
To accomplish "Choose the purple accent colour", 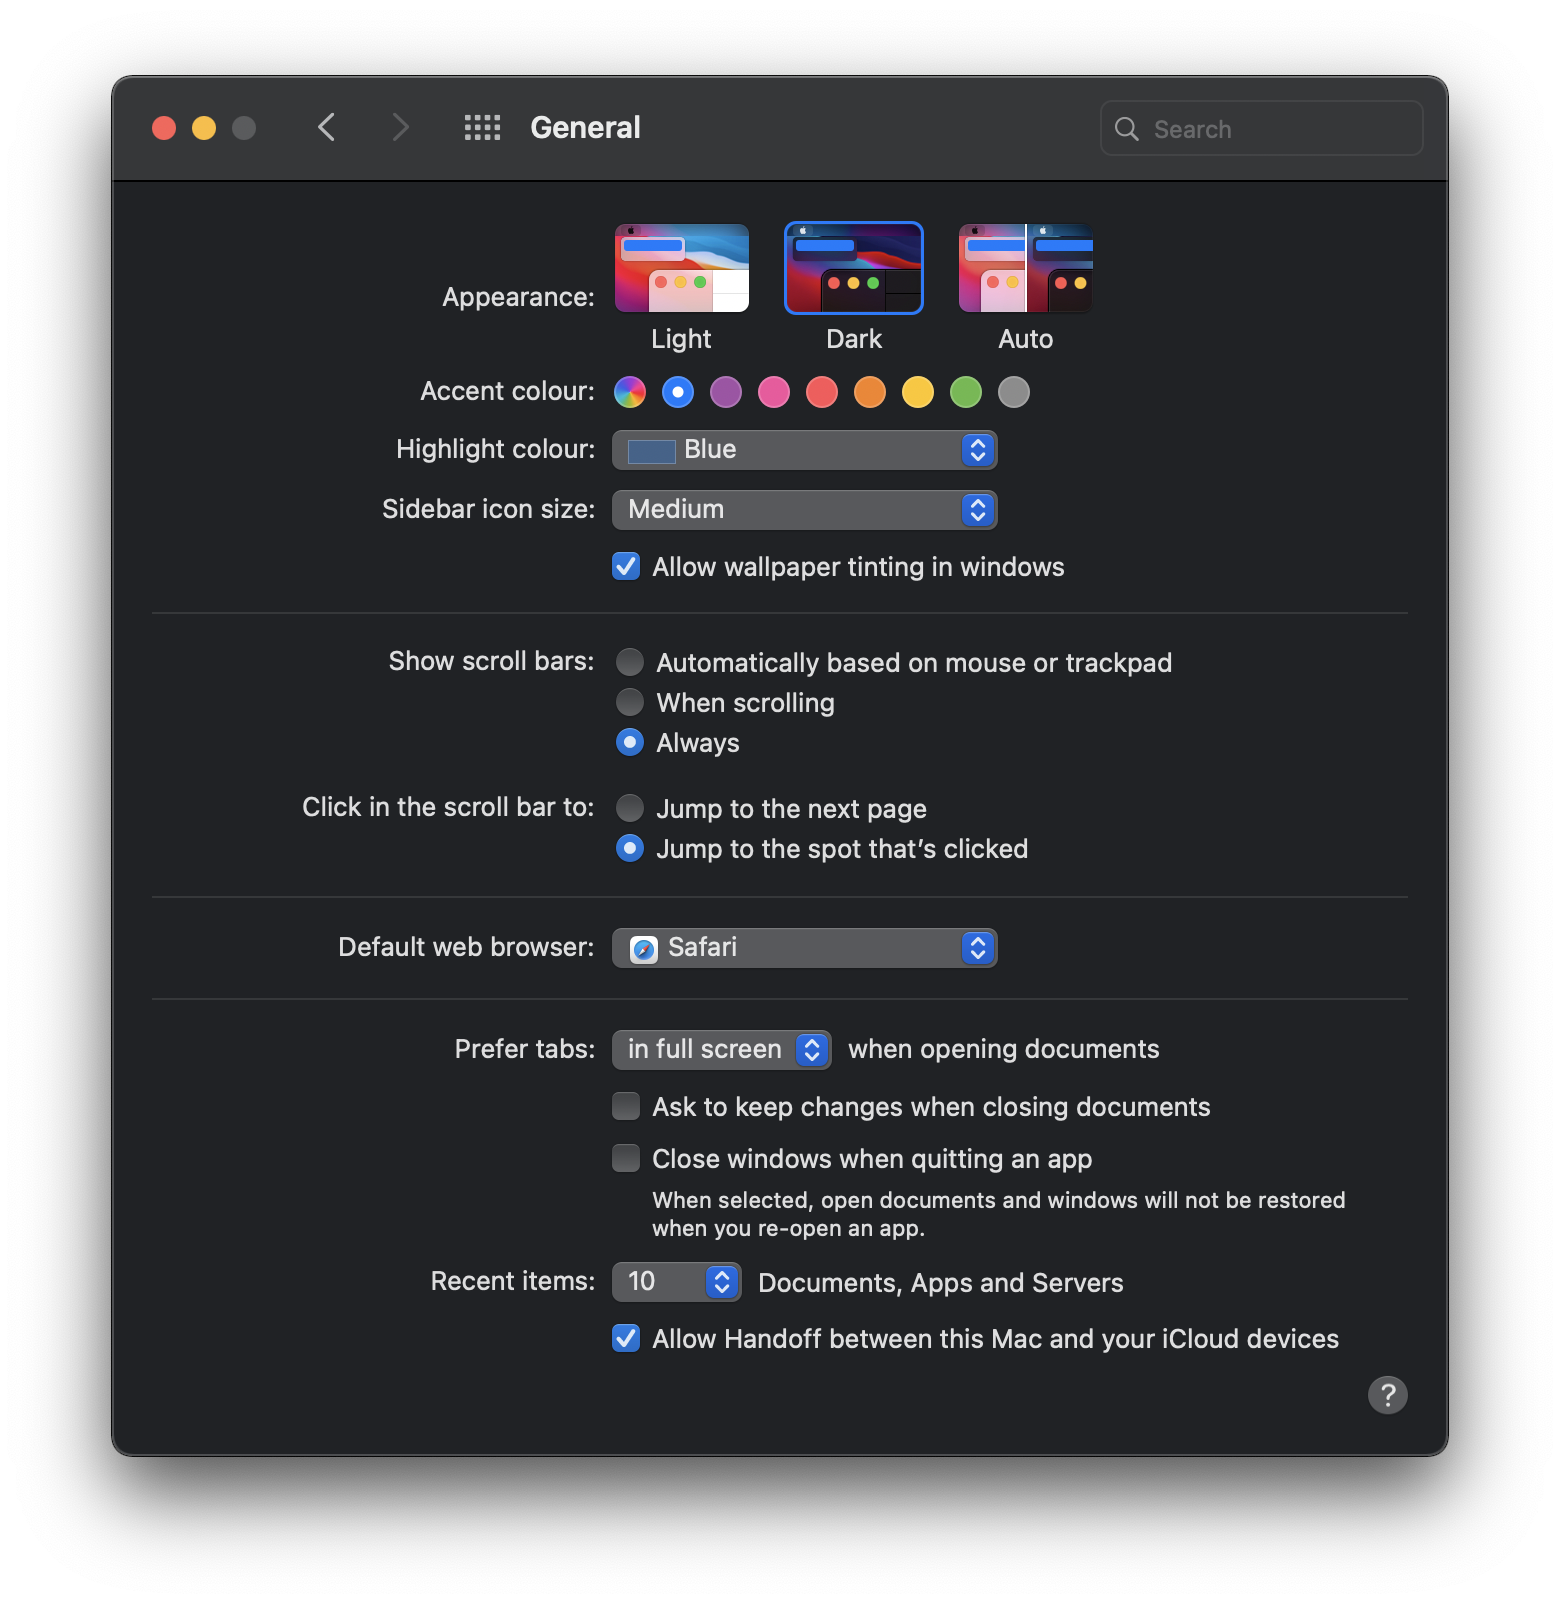I will pos(726,392).
